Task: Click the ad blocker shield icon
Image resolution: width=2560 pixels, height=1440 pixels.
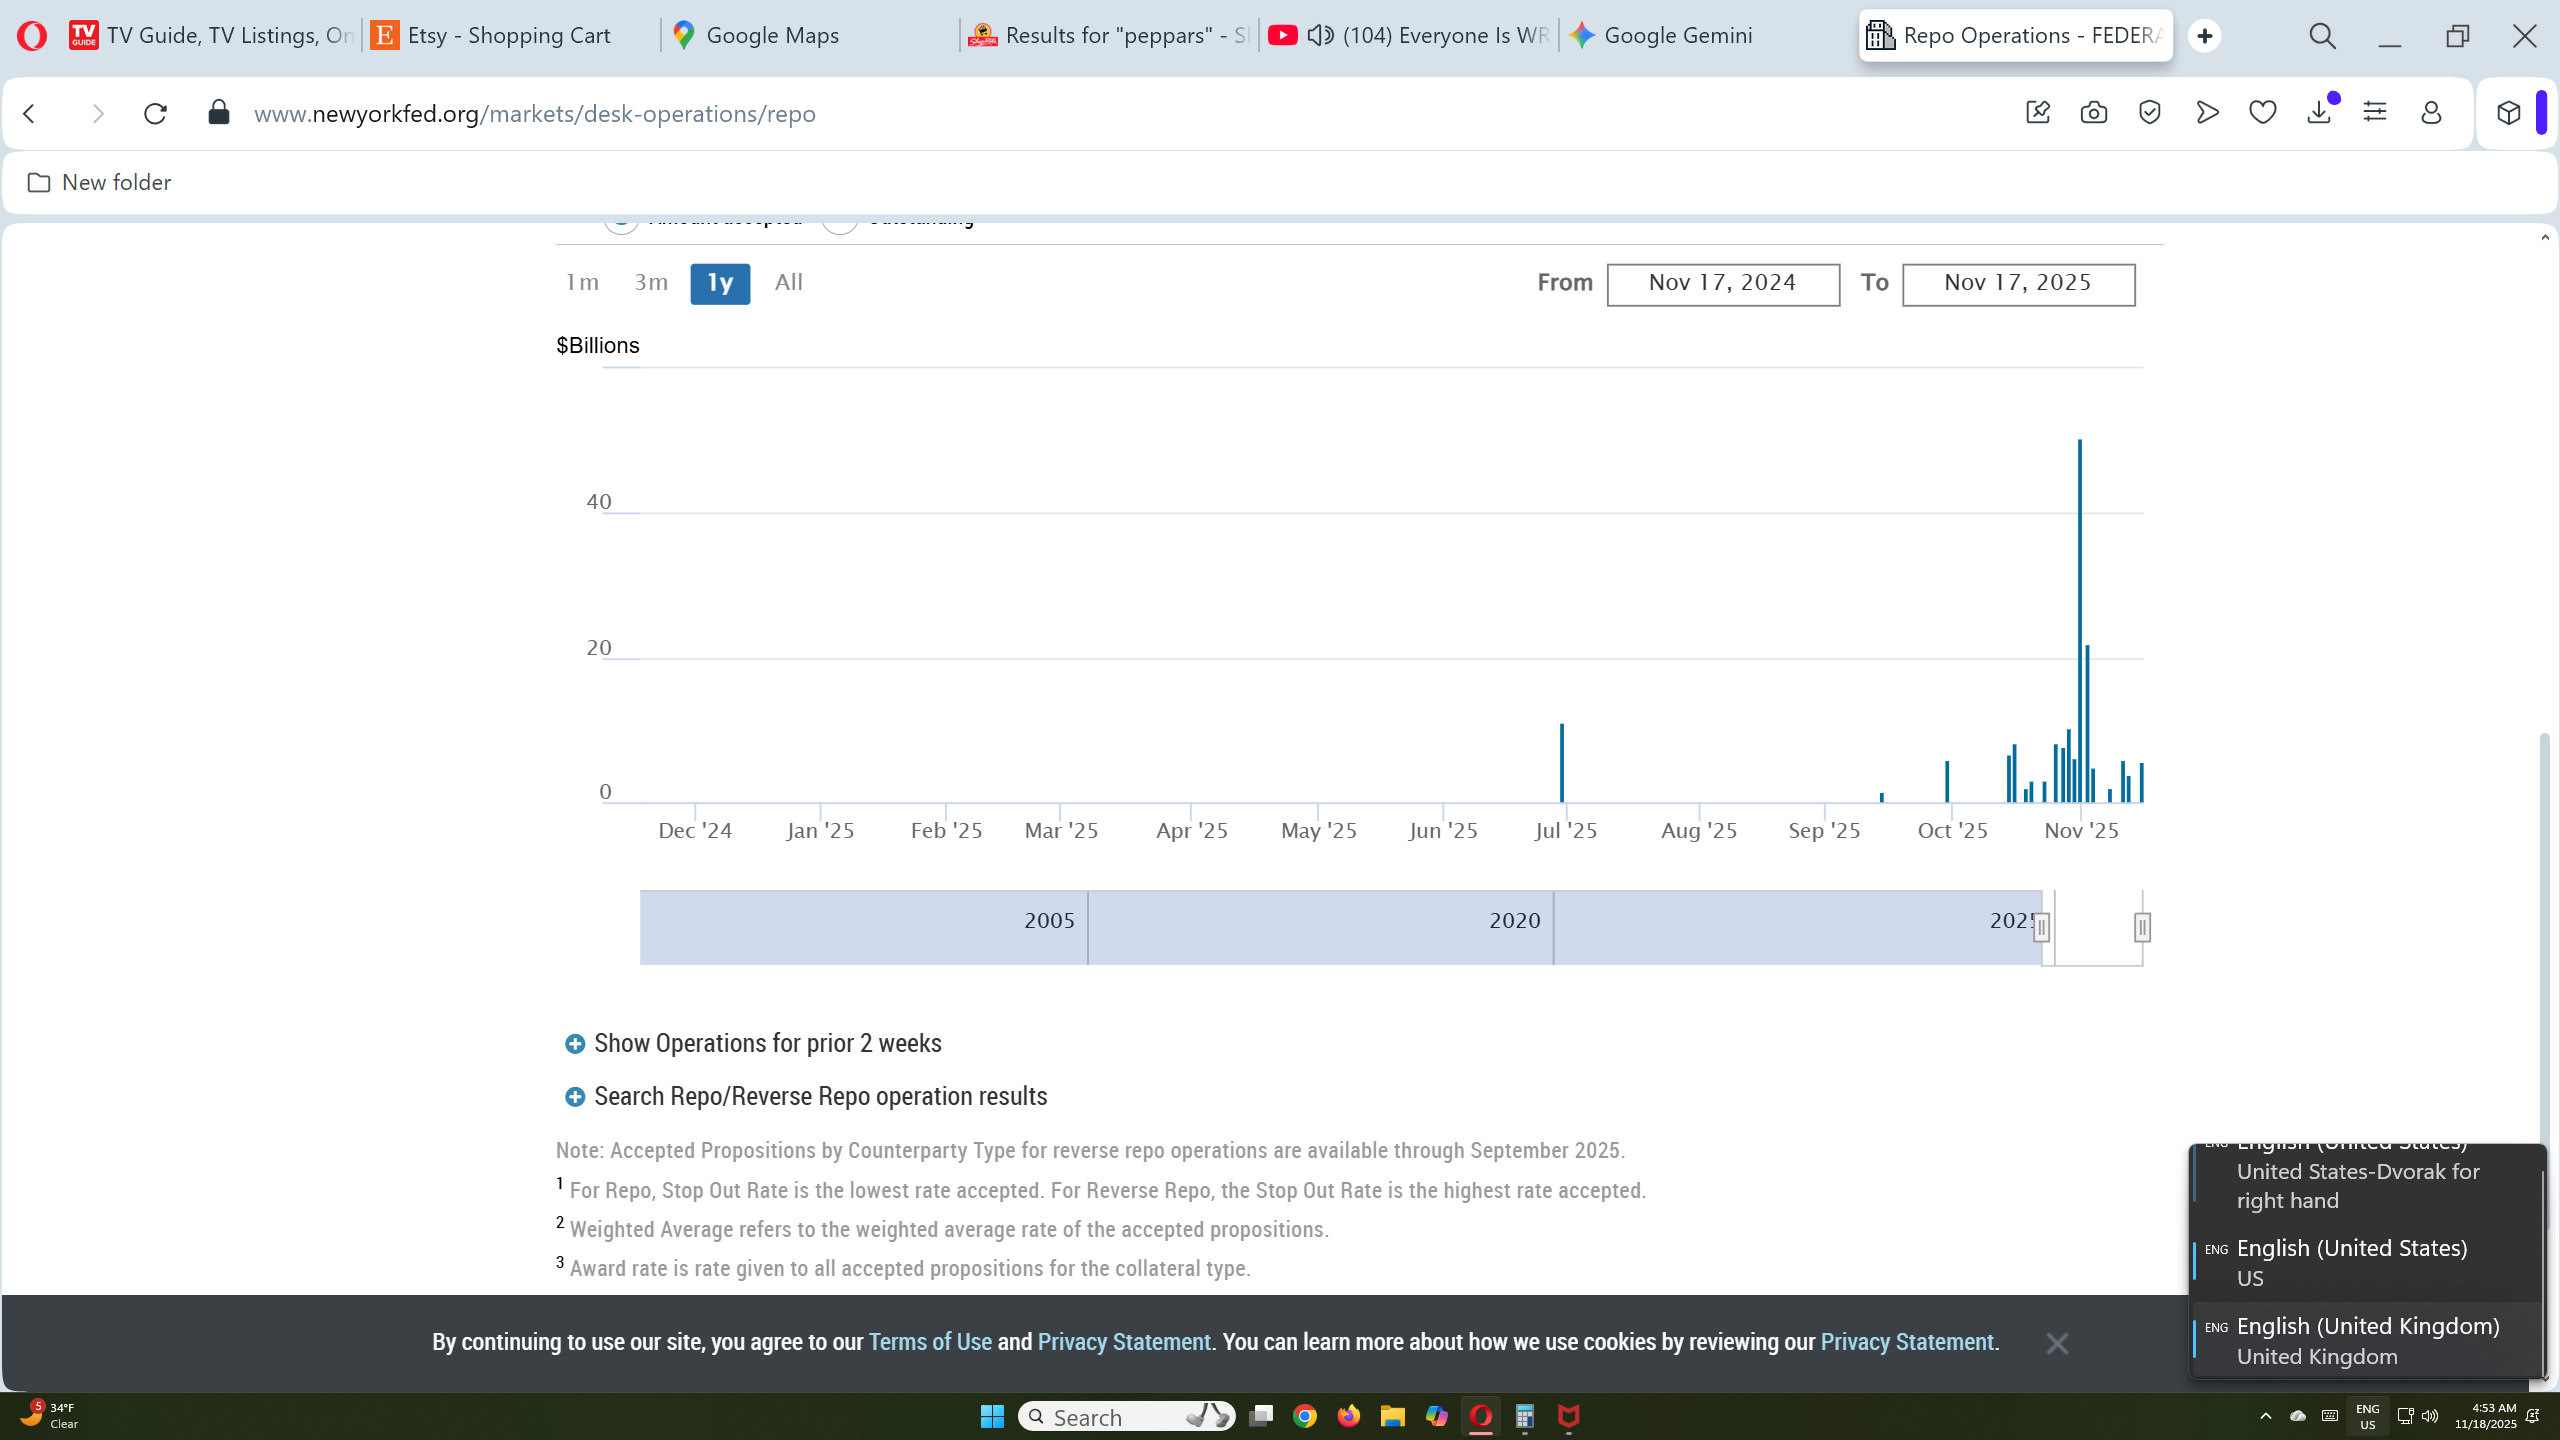Action: pyautogui.click(x=2150, y=113)
